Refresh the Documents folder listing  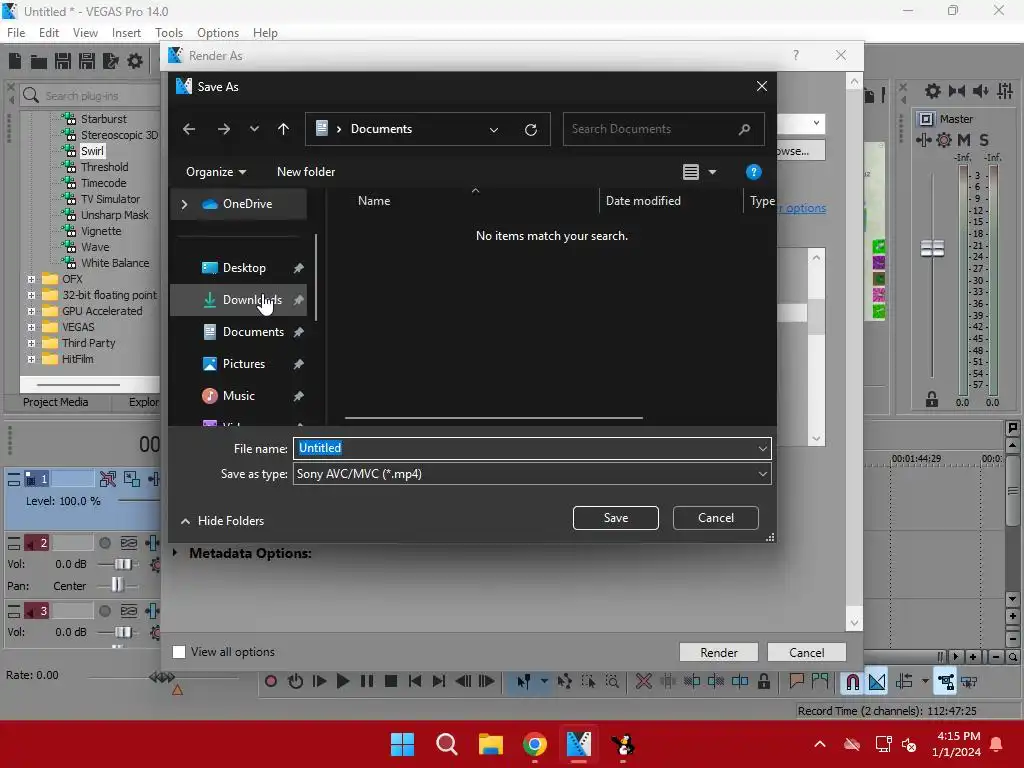(x=531, y=129)
